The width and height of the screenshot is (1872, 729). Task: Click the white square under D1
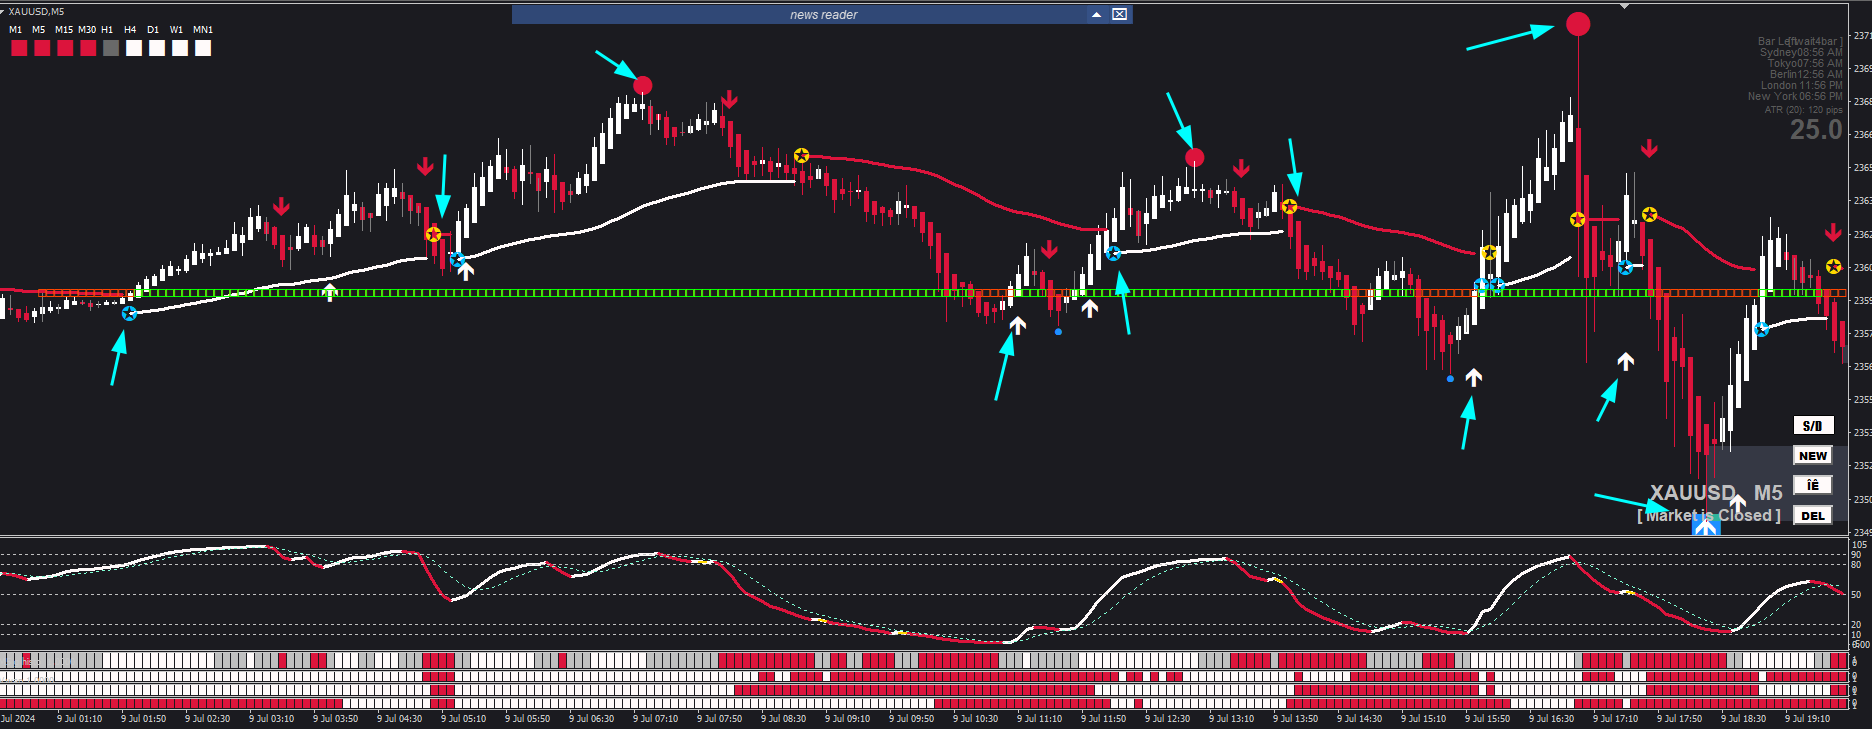[x=157, y=48]
